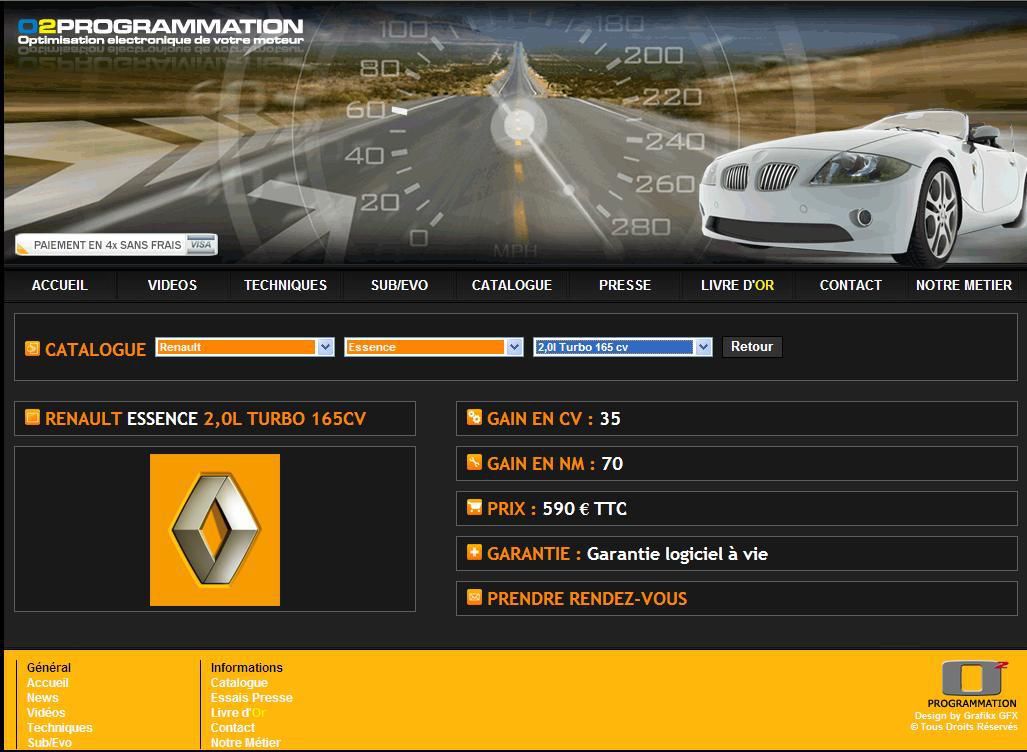Click the wrench icon beside GAIN EN NM
This screenshot has width=1027, height=752.
474,462
